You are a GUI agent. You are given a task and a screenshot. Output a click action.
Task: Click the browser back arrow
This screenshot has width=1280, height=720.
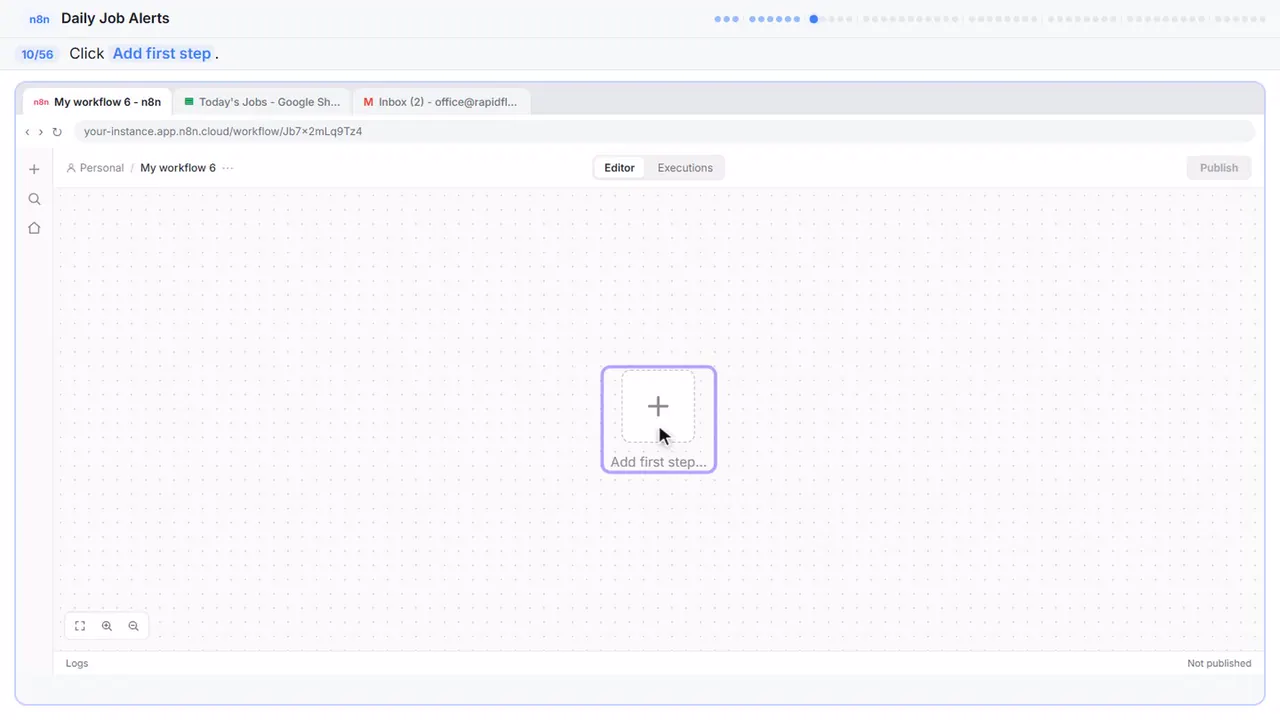coord(27,132)
